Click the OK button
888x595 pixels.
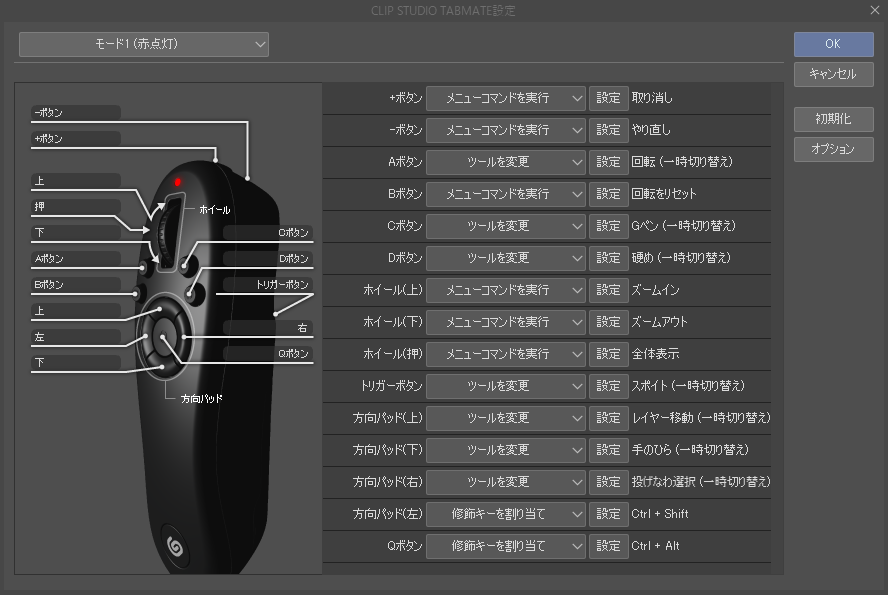click(x=833, y=44)
